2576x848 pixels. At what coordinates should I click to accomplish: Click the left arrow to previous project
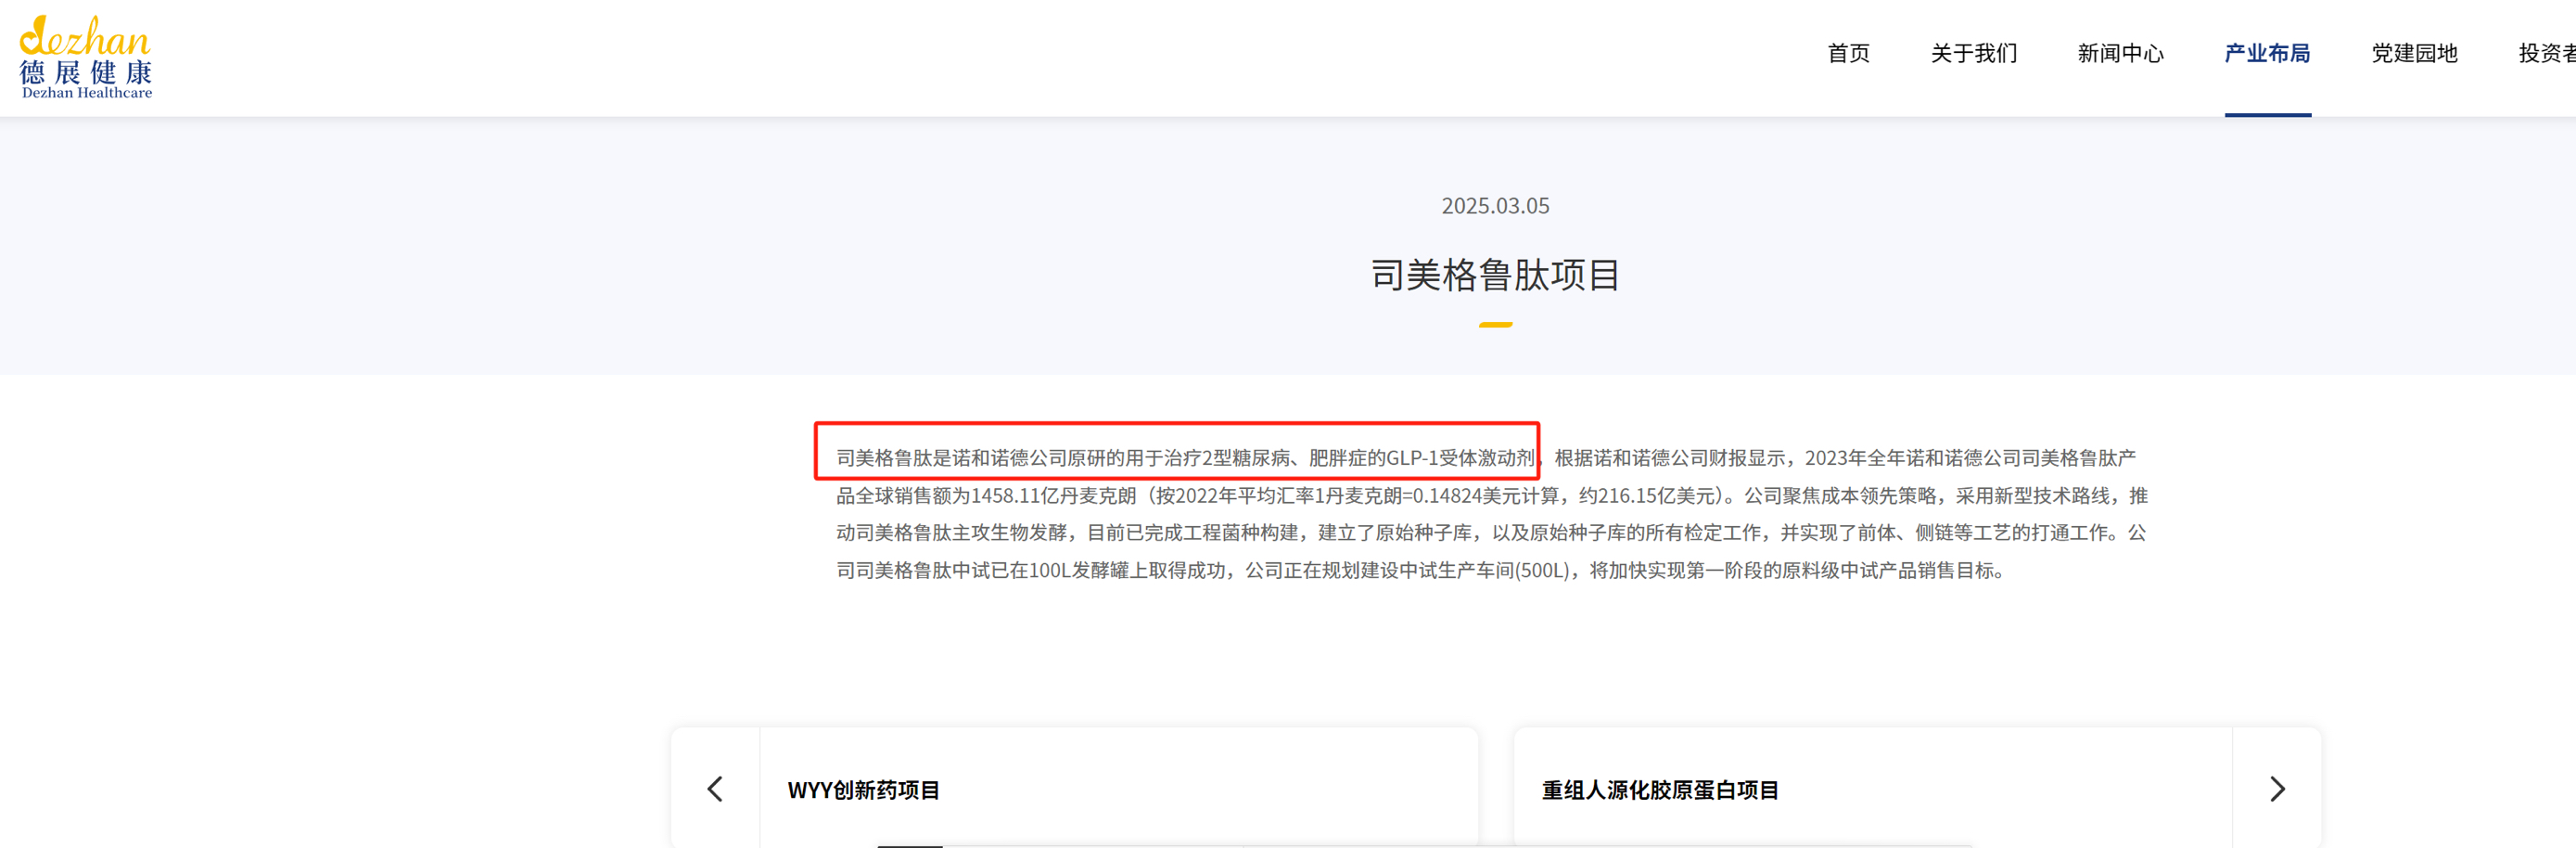(715, 788)
